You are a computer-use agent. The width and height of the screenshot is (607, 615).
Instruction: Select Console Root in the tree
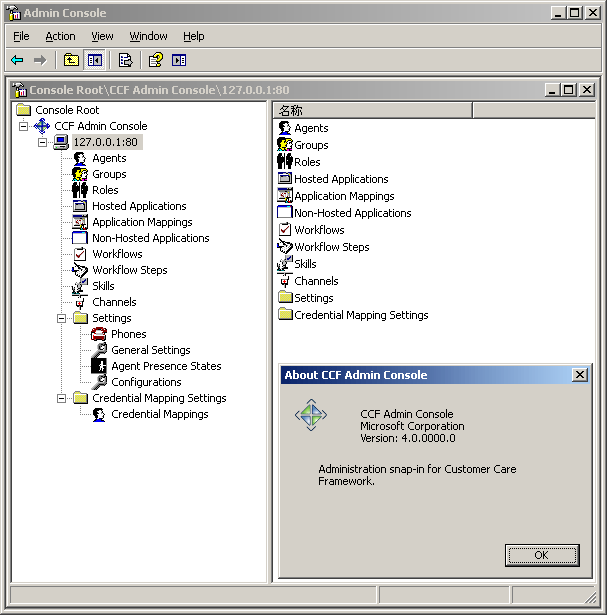67,110
